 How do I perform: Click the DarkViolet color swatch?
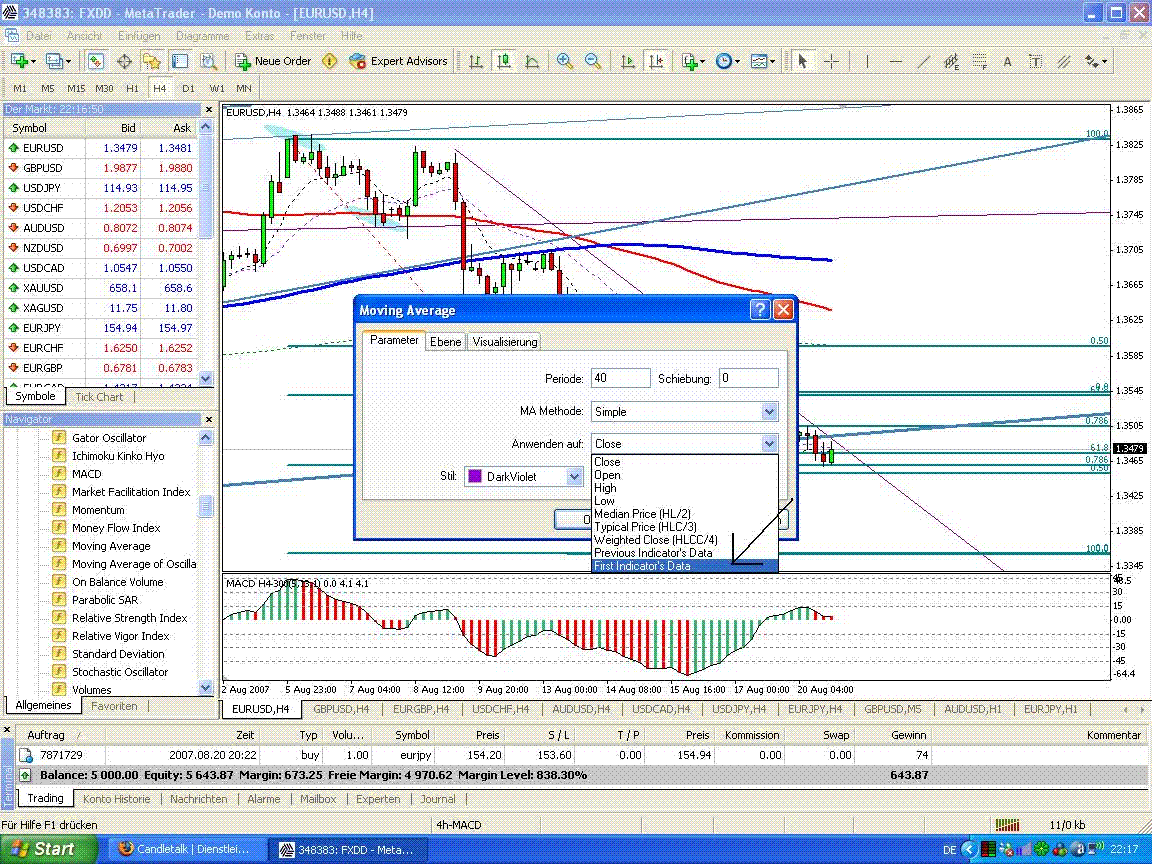click(475, 477)
